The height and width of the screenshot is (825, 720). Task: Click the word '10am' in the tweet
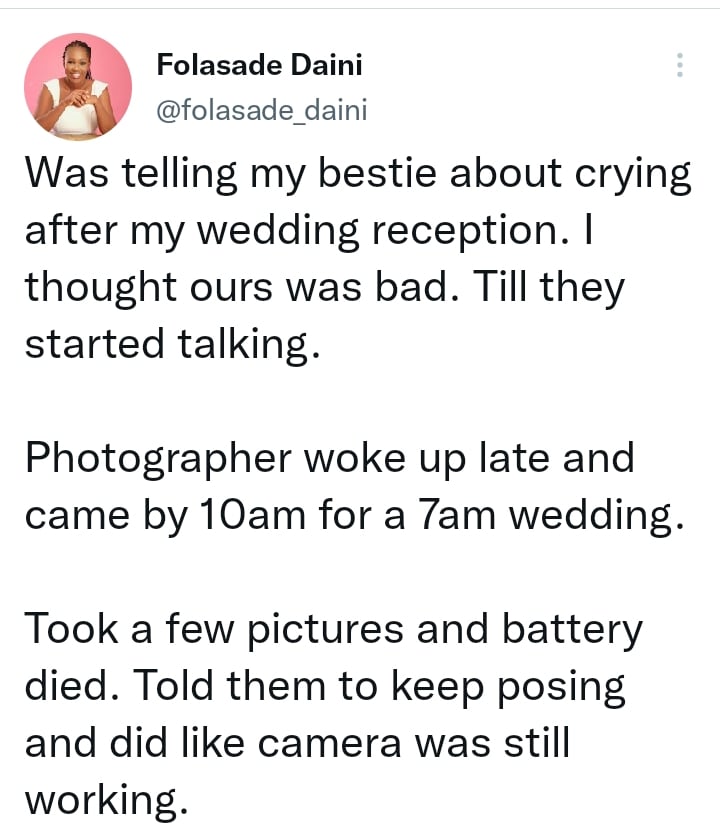(x=253, y=515)
